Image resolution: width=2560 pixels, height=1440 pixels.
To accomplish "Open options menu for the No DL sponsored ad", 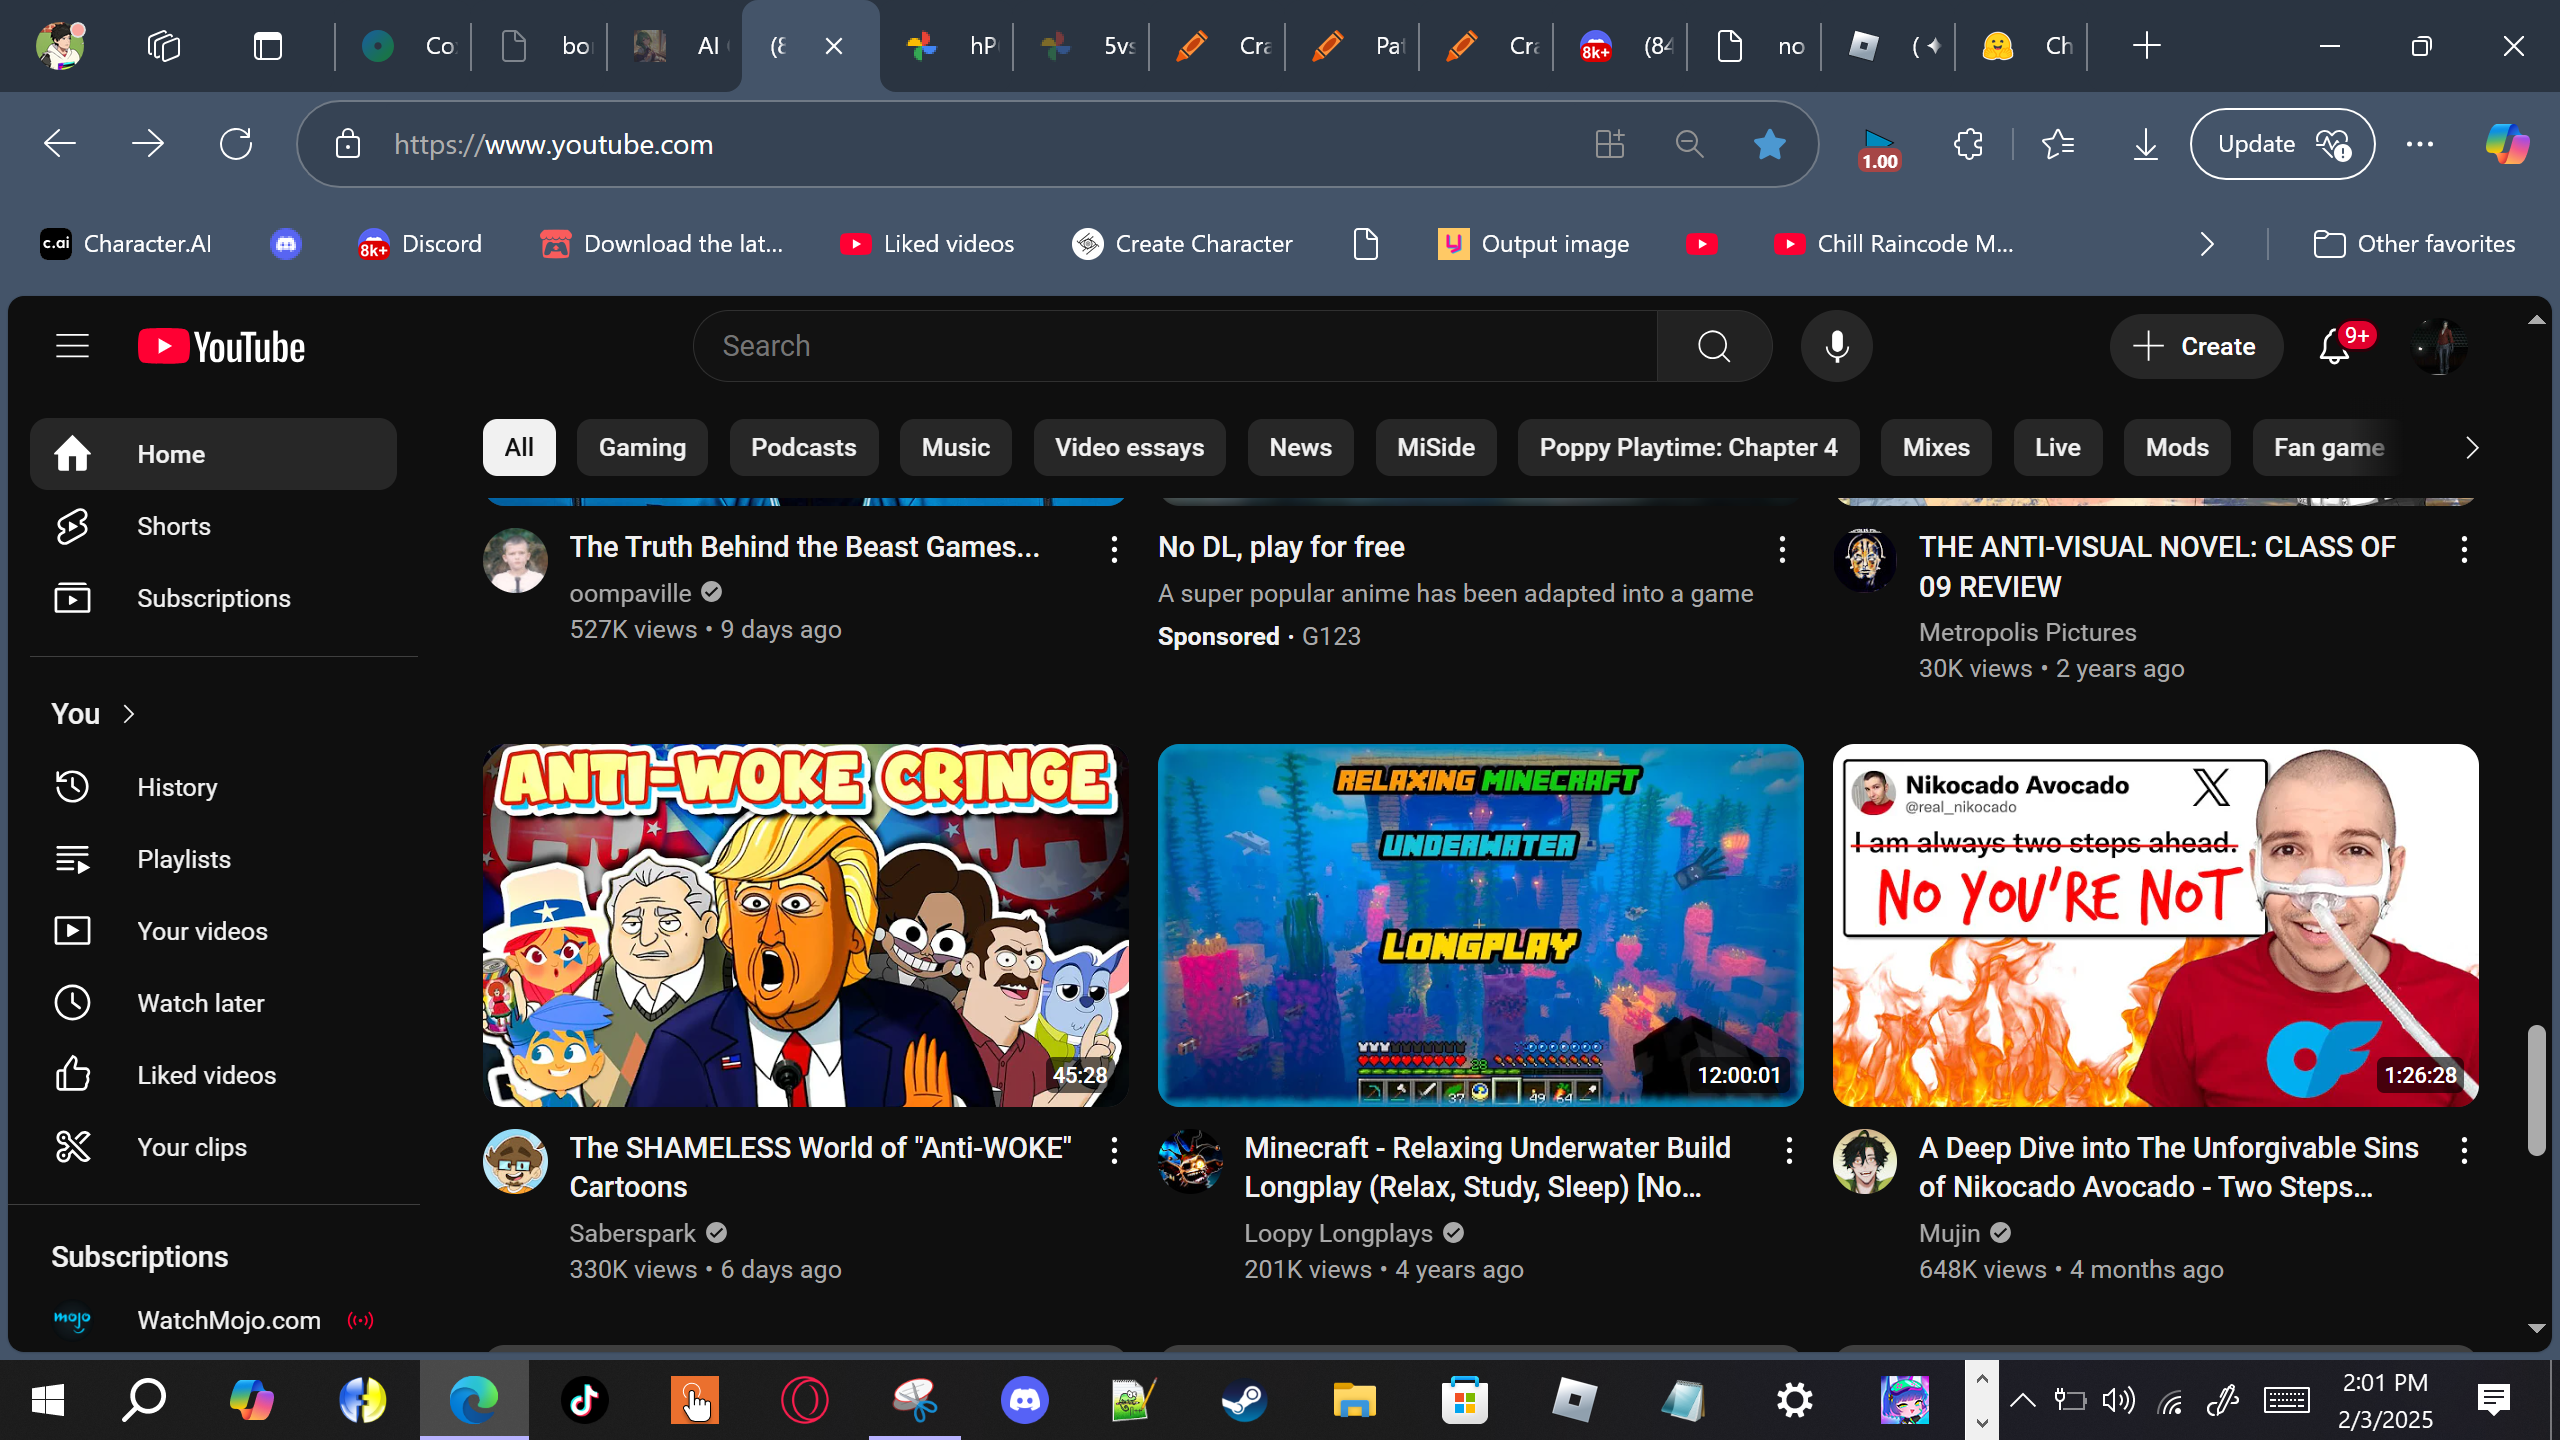I will (1782, 549).
